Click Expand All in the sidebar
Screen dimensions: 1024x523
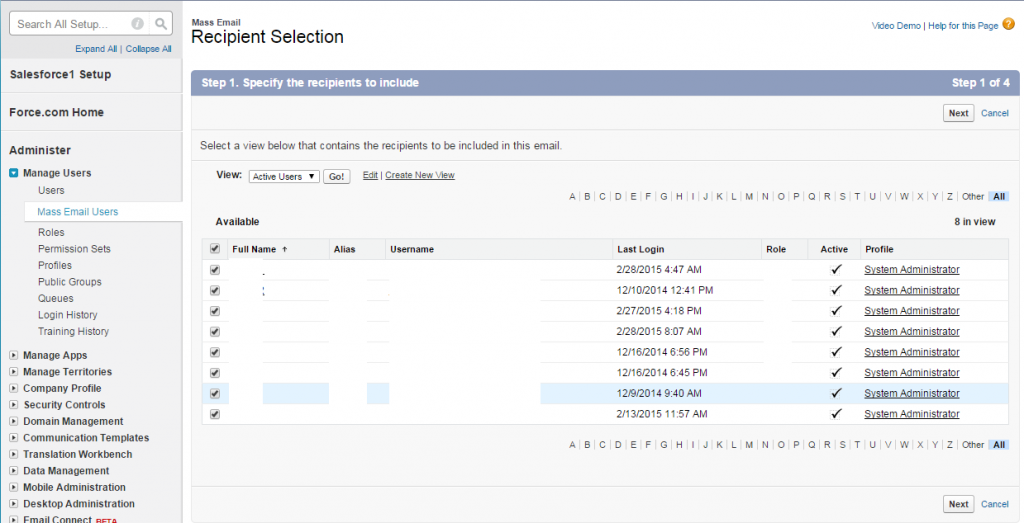[96, 49]
